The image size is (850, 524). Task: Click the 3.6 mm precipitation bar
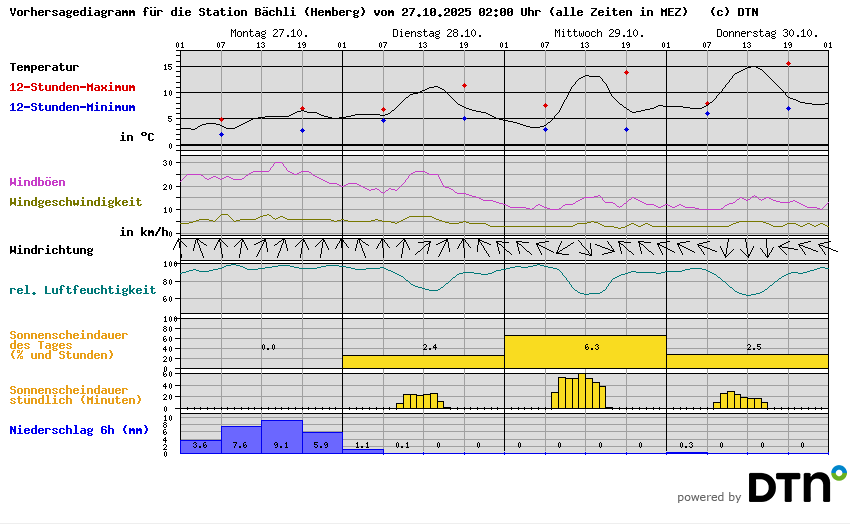click(200, 446)
